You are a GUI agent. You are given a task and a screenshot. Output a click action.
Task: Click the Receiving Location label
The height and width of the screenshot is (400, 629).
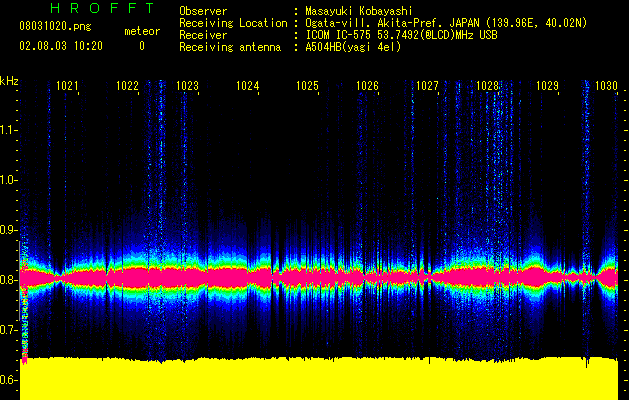[233, 23]
